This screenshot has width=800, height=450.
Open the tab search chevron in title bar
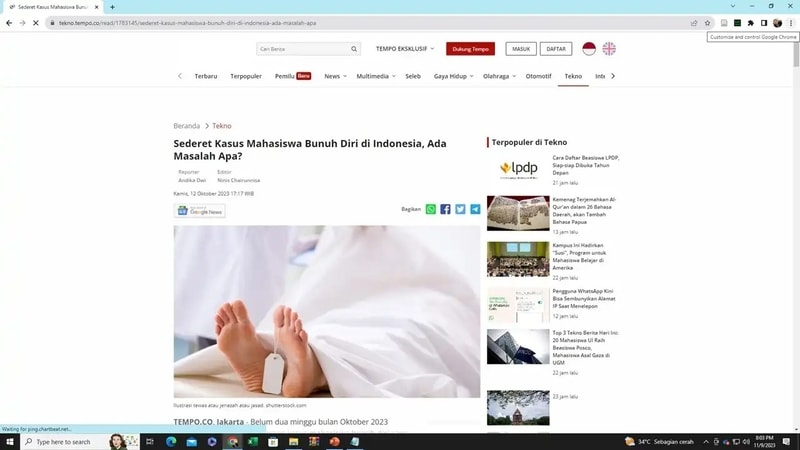tap(733, 6)
